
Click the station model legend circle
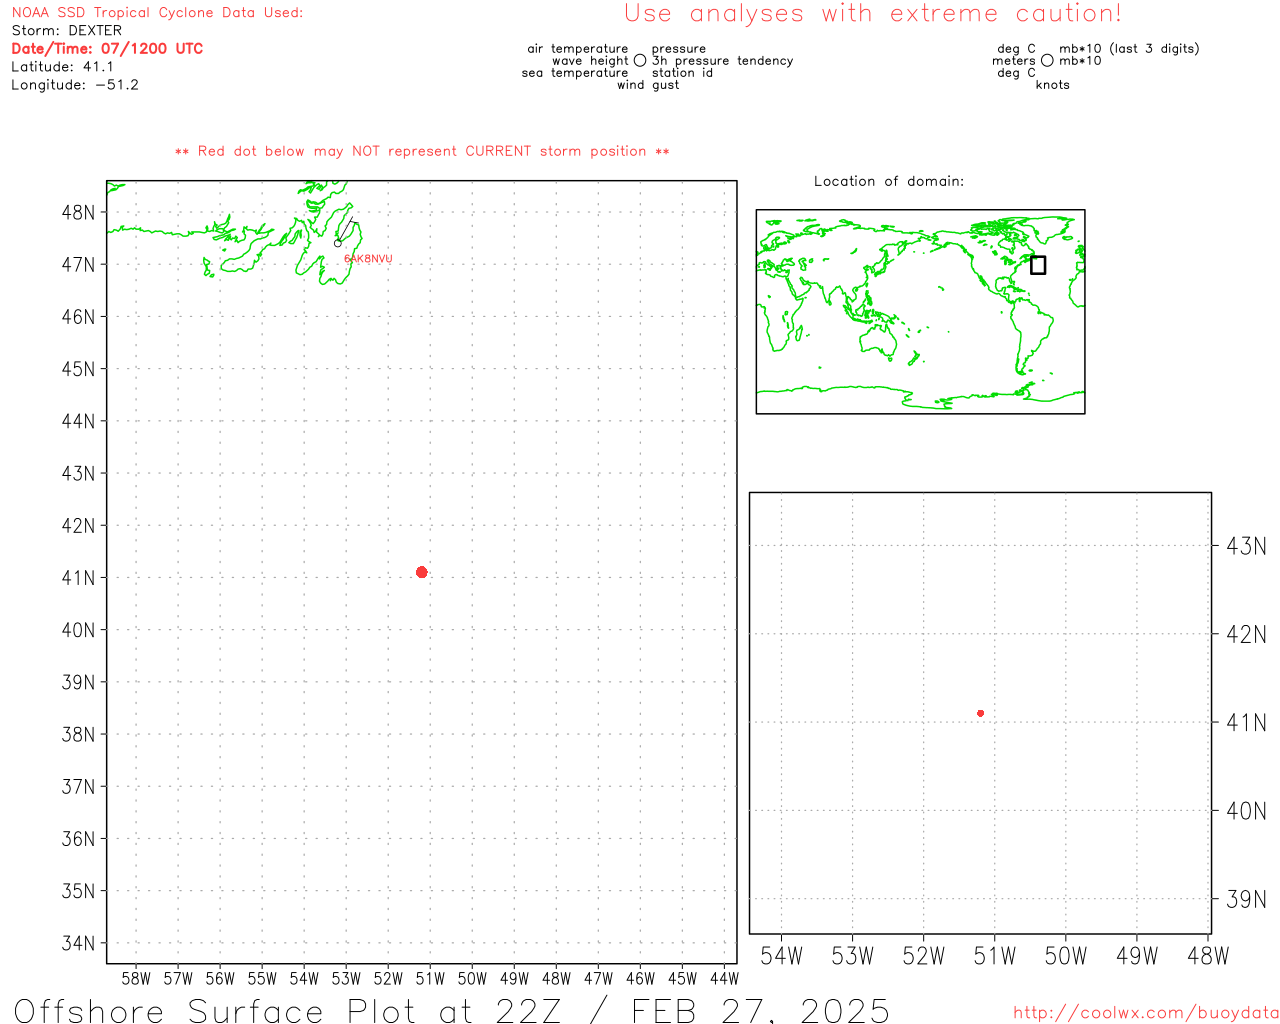pyautogui.click(x=640, y=60)
